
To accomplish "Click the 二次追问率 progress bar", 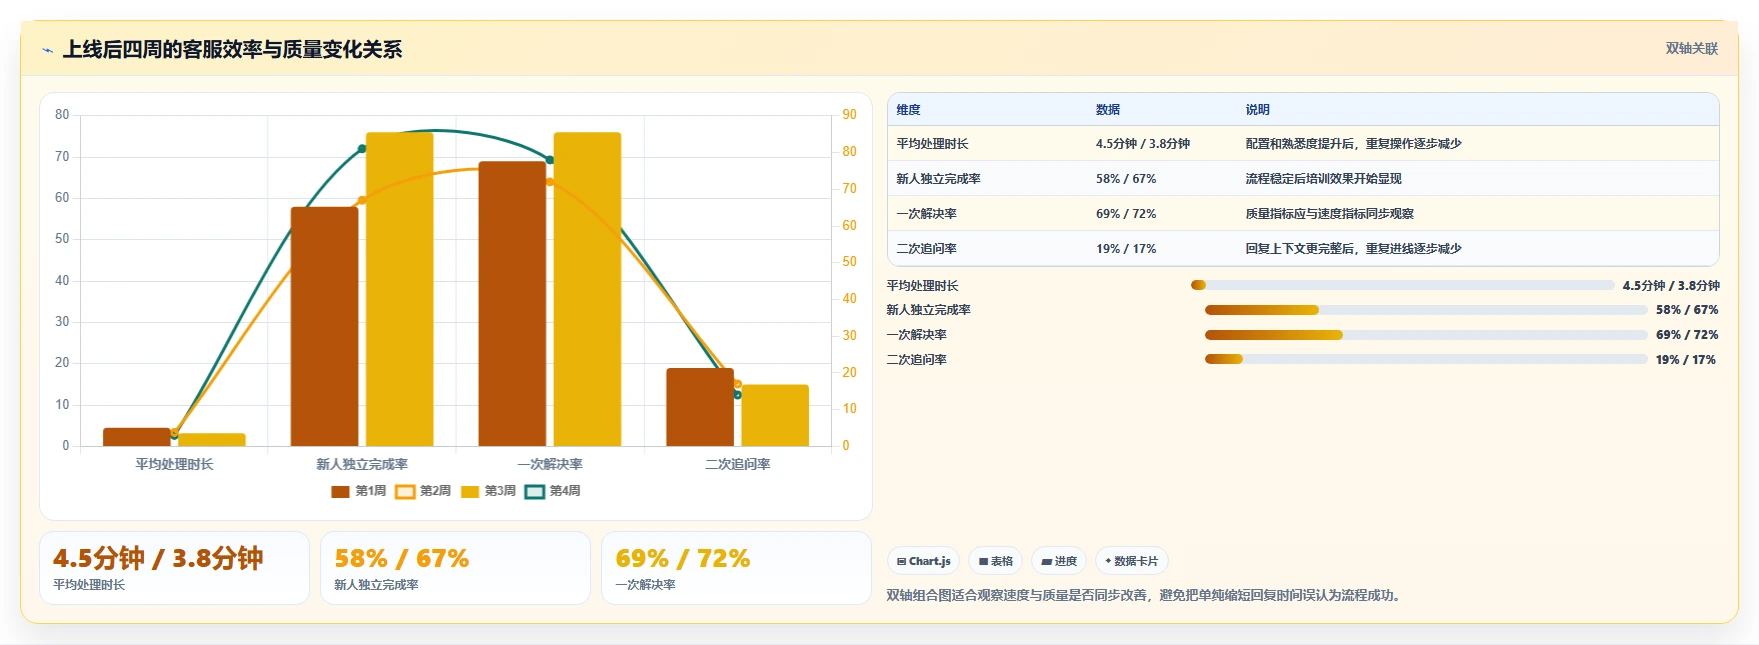I will point(1426,360).
